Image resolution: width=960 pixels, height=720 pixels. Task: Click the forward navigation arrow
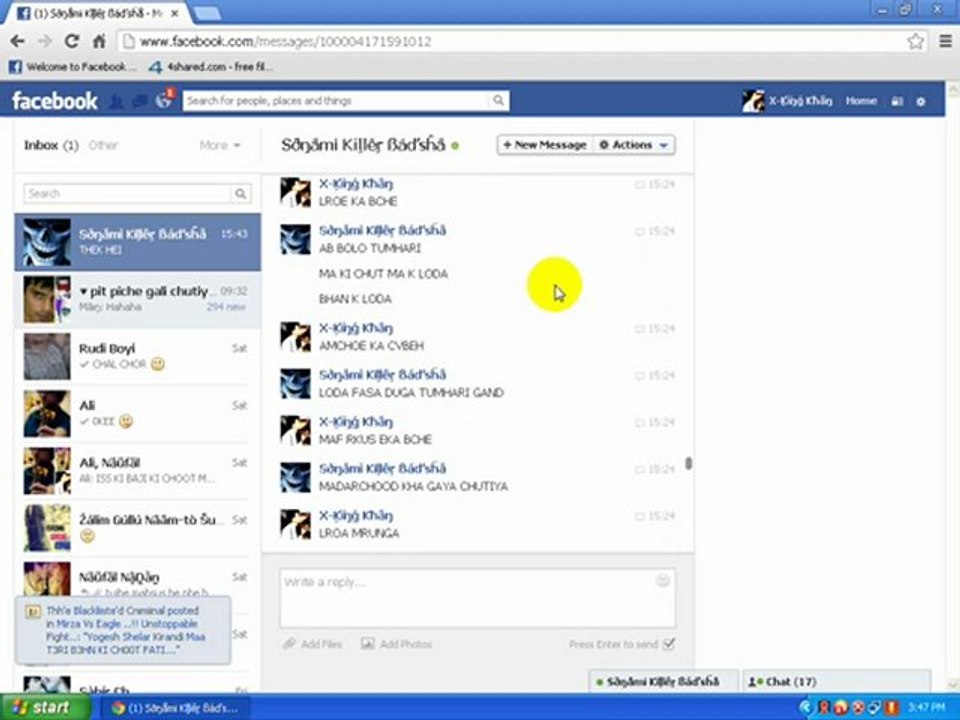coord(44,42)
